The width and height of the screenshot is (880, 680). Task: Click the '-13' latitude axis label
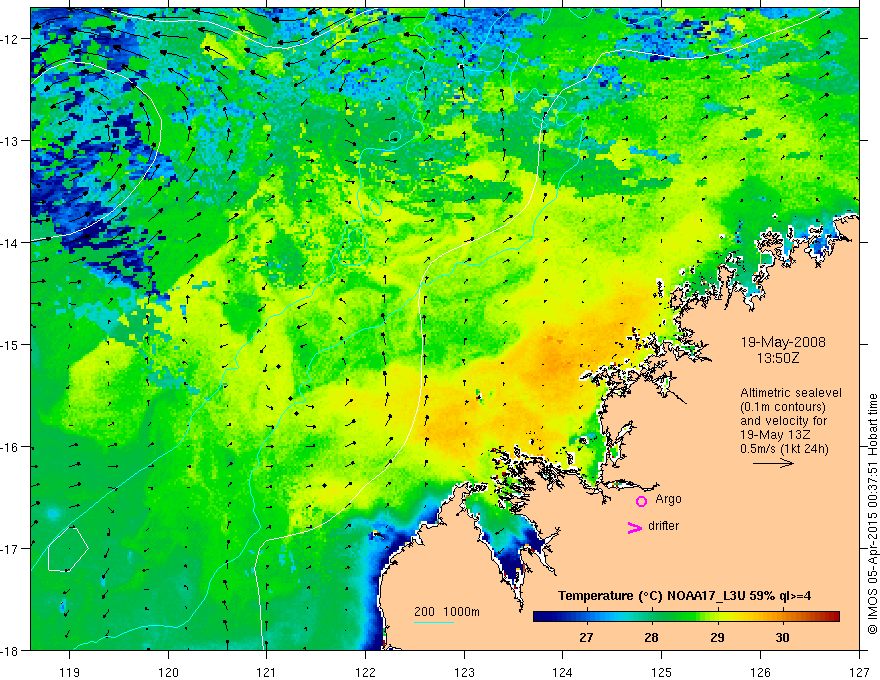(x=10, y=141)
